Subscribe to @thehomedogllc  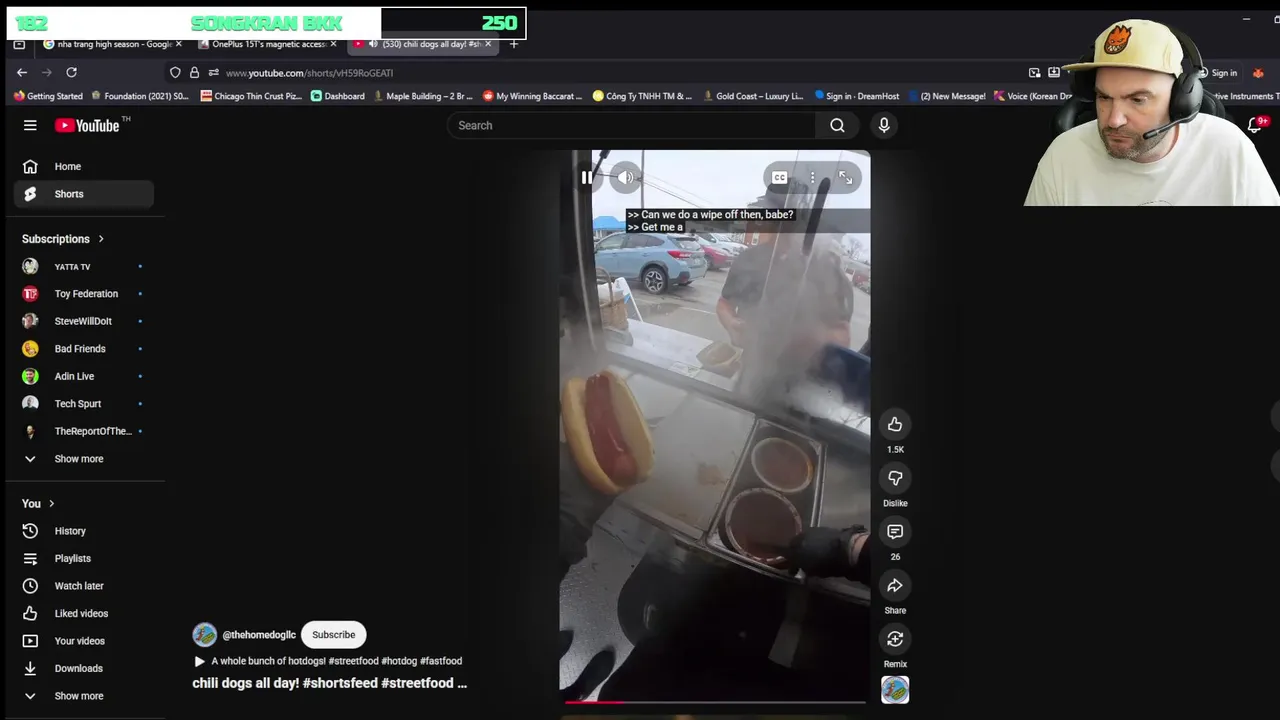click(333, 635)
